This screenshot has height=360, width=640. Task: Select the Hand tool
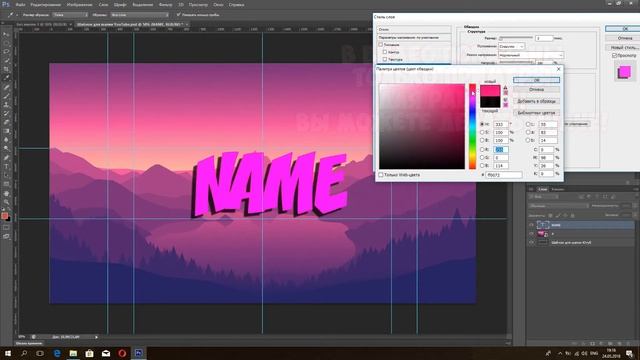[6, 193]
